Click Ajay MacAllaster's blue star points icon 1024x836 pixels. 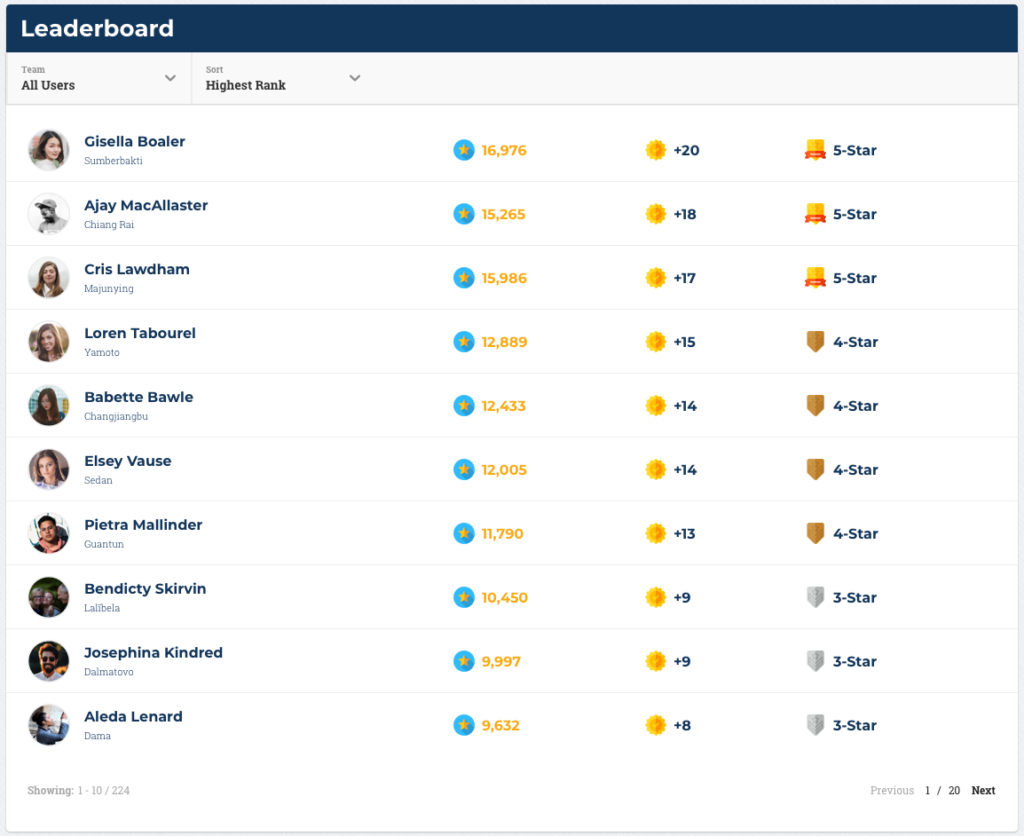(464, 214)
